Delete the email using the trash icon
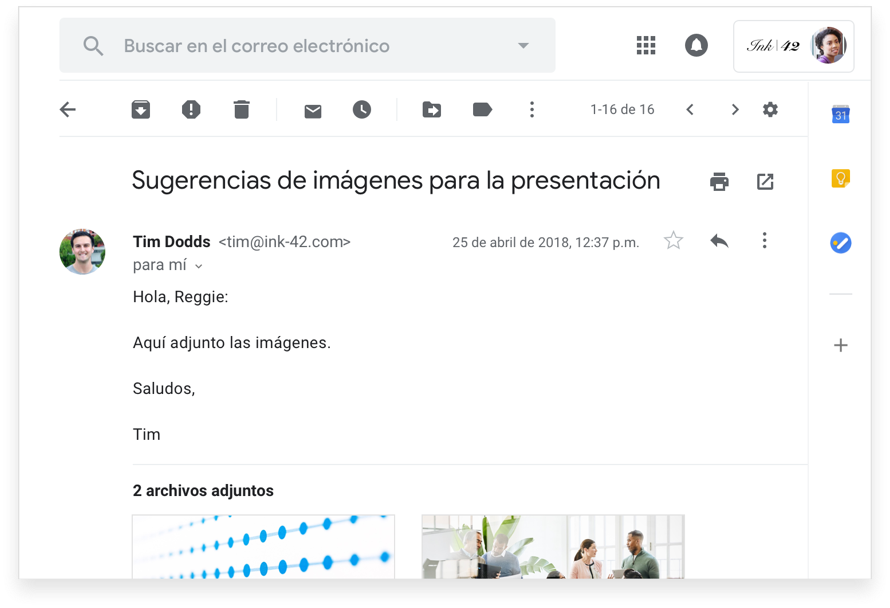Image resolution: width=890 pixels, height=608 pixels. [241, 110]
